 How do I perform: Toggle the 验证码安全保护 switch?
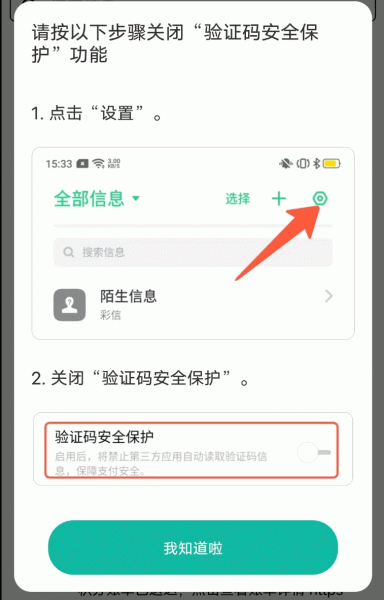coord(314,453)
